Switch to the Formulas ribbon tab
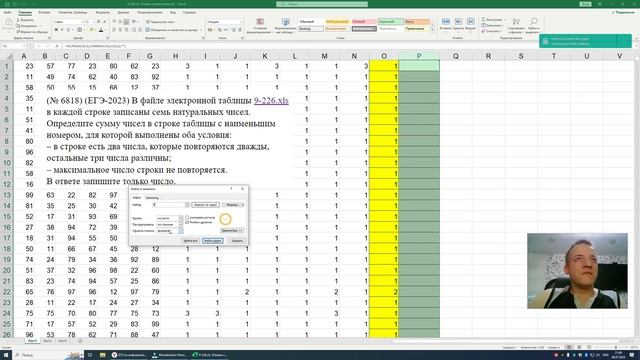Image resolution: width=640 pixels, height=360 pixels. click(x=102, y=12)
